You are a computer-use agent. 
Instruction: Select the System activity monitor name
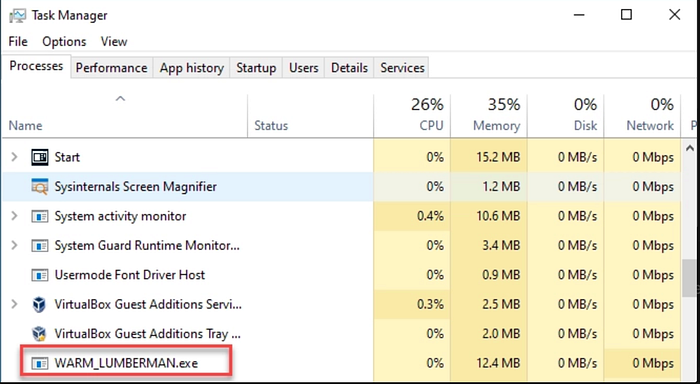(120, 216)
